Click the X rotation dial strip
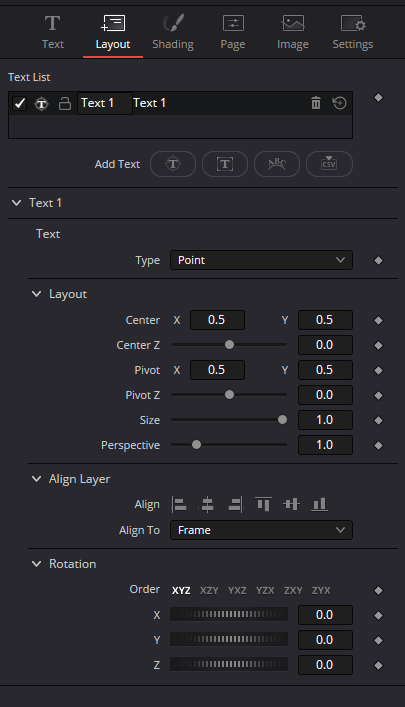Image resolution: width=405 pixels, height=707 pixels. [x=229, y=614]
